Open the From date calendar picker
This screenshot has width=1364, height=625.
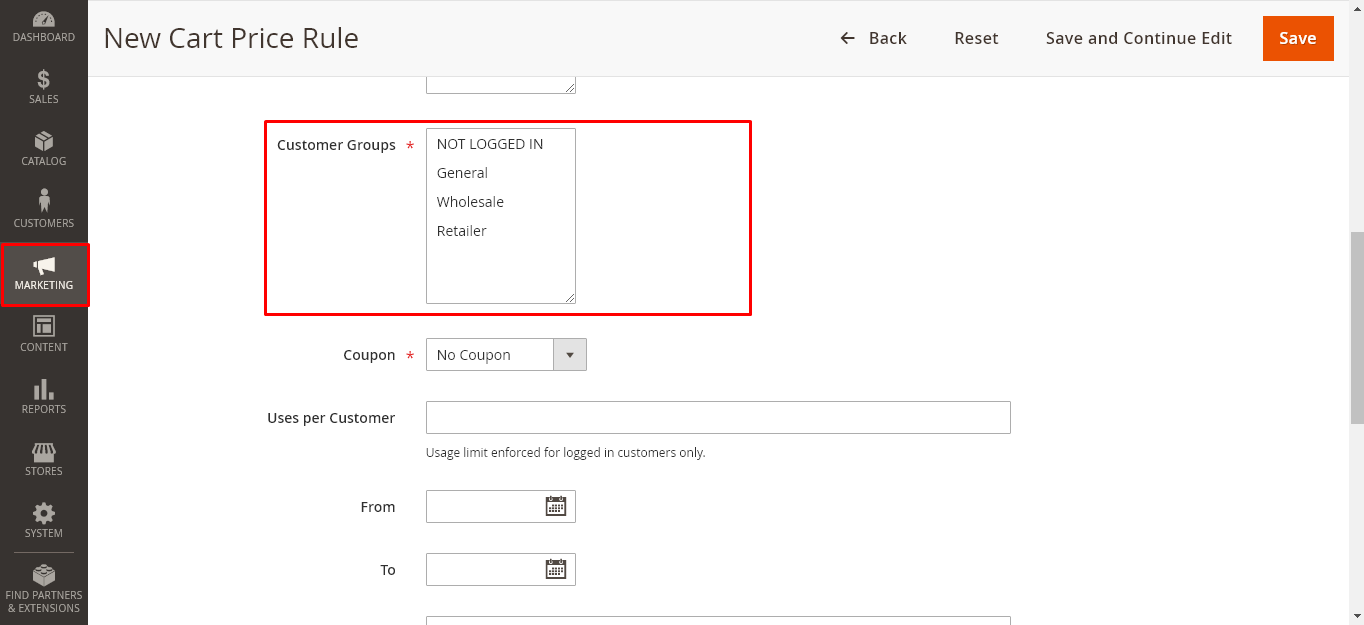pos(555,506)
